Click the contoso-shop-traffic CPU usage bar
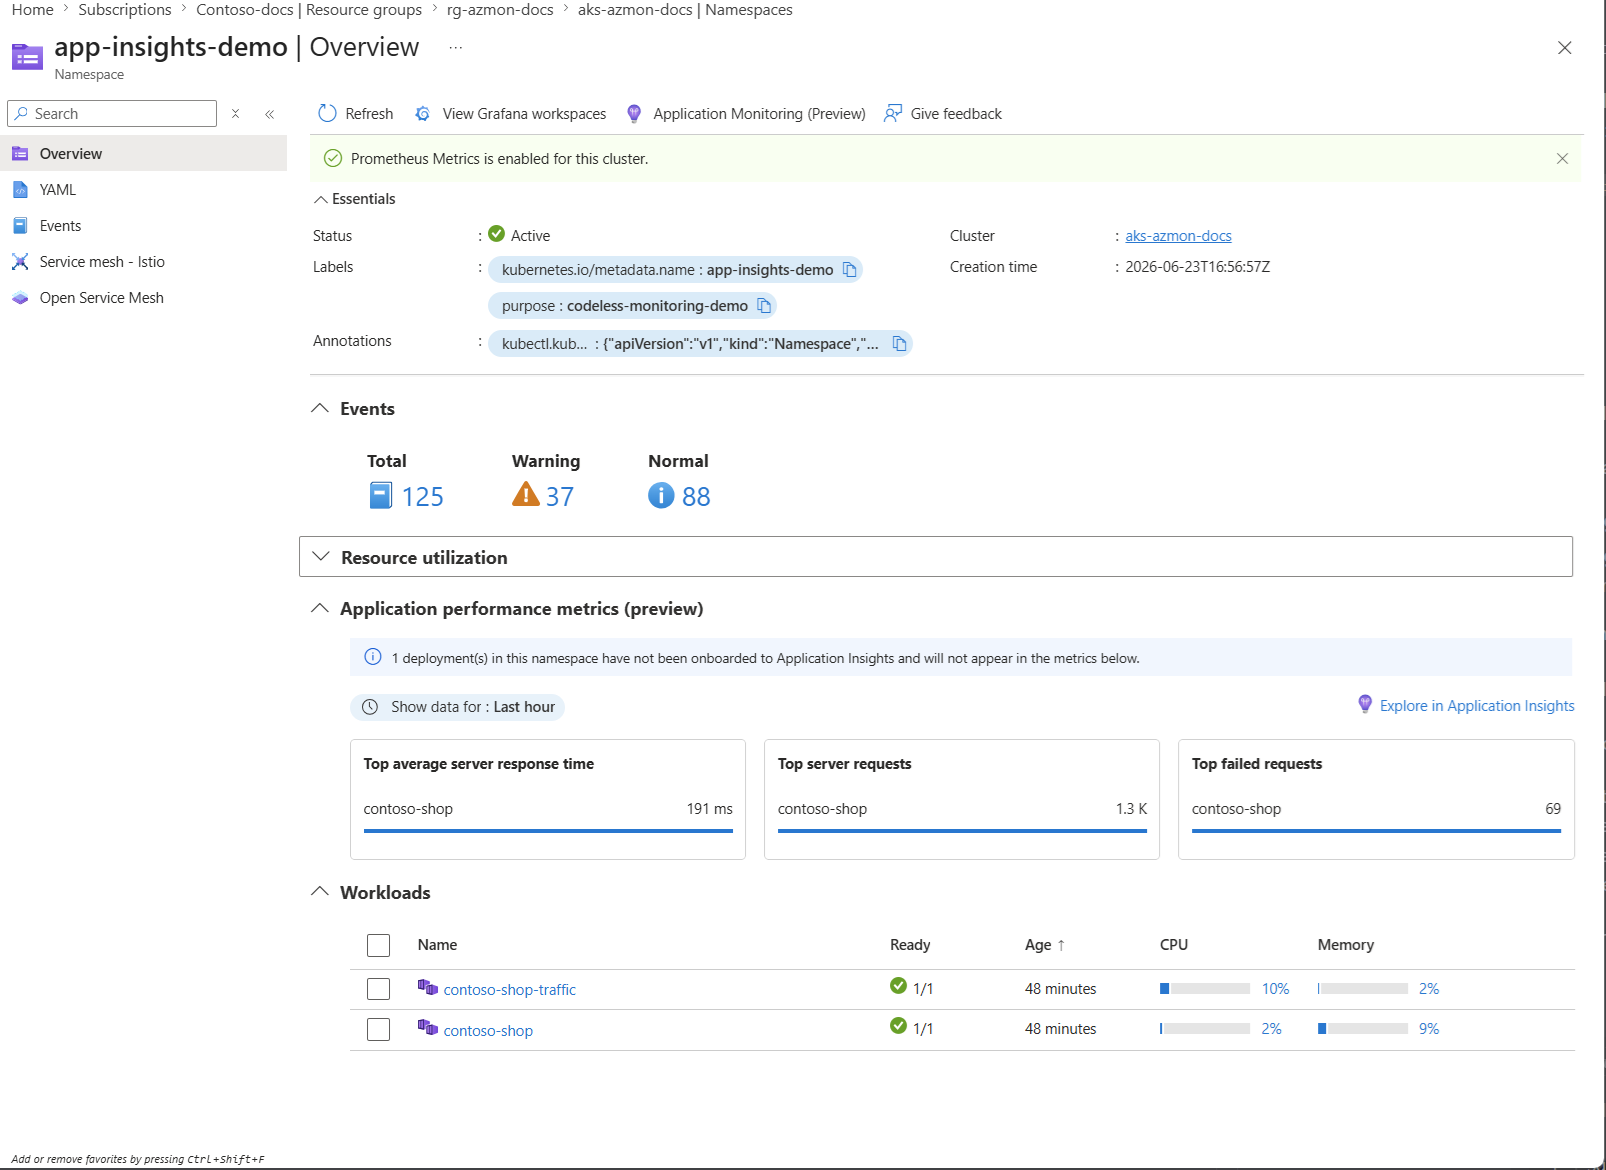This screenshot has height=1170, width=1606. point(1205,989)
